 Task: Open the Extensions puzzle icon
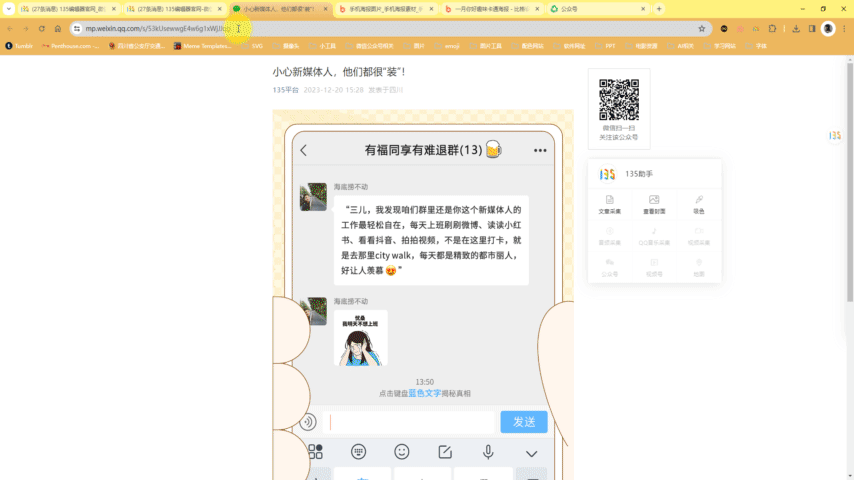click(x=772, y=28)
